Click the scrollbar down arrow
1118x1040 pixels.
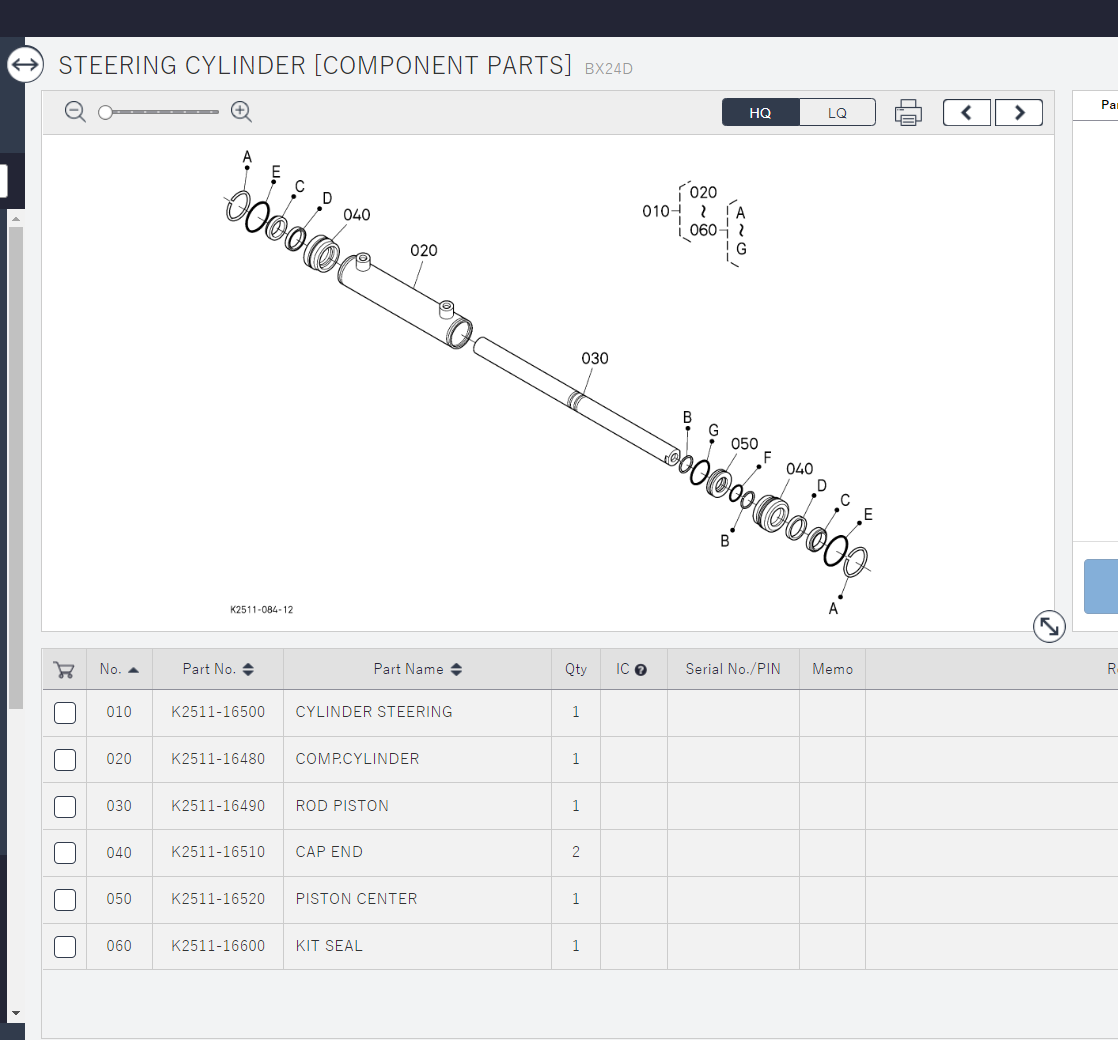click(16, 1013)
